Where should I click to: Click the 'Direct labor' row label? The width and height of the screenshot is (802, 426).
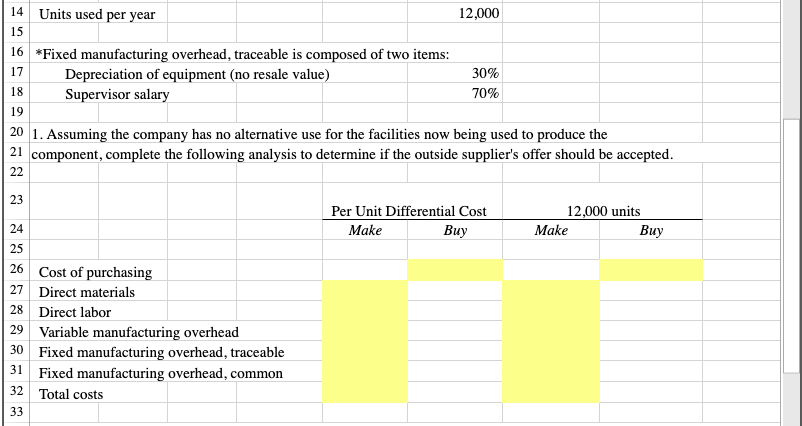pyautogui.click(x=75, y=312)
